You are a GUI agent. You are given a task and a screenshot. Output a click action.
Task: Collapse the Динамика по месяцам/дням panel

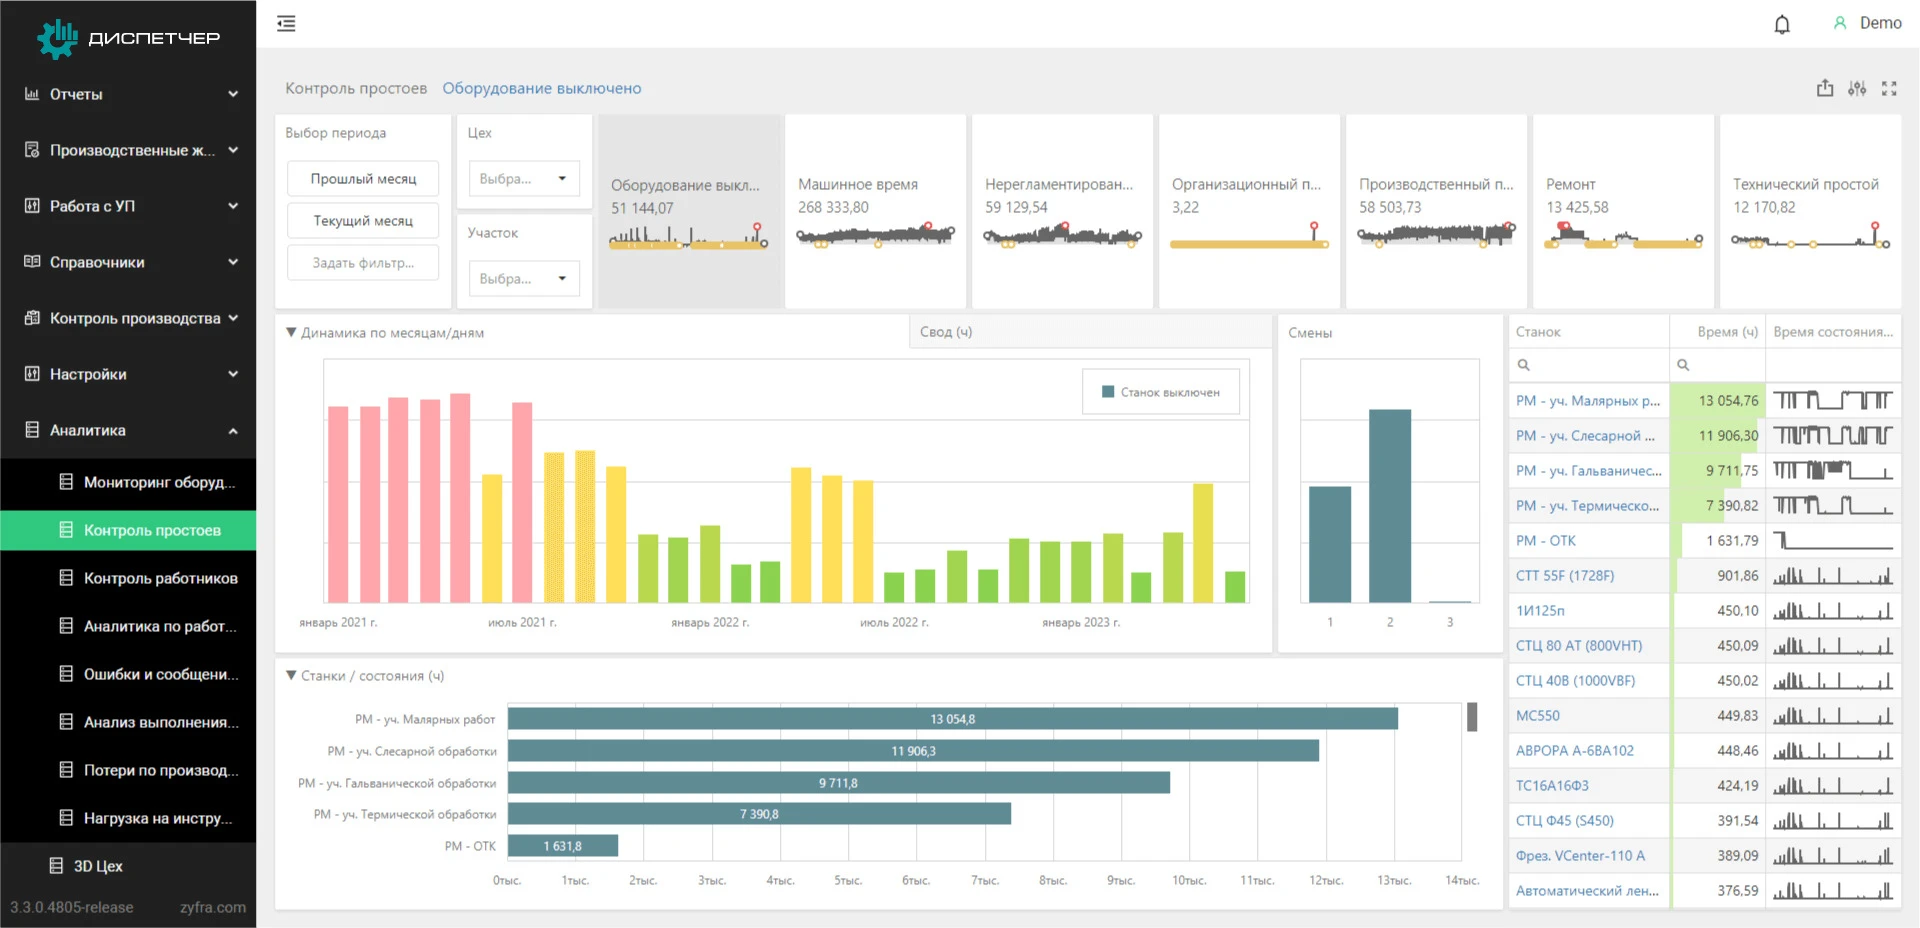291,332
